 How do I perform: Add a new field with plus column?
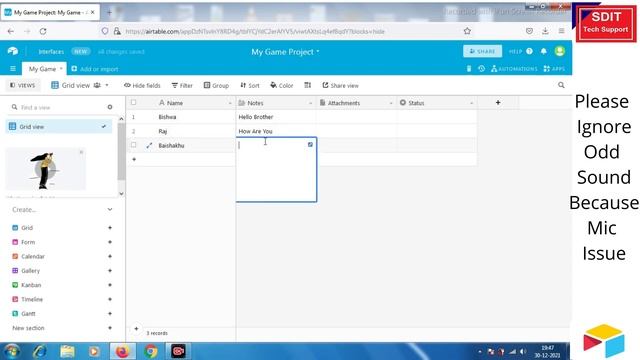[x=498, y=102]
